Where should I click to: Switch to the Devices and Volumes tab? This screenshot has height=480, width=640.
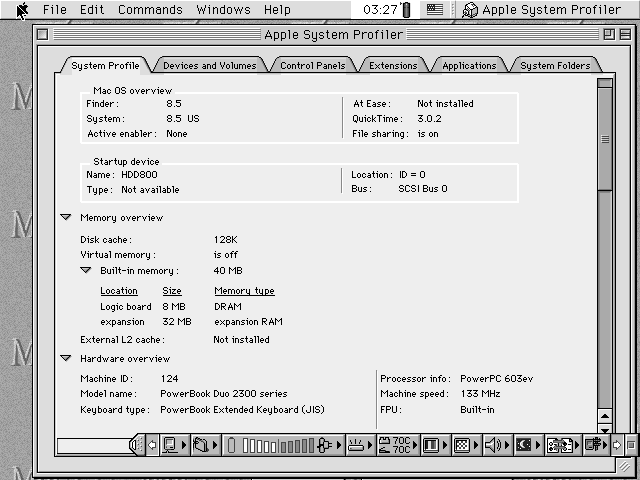(x=210, y=65)
